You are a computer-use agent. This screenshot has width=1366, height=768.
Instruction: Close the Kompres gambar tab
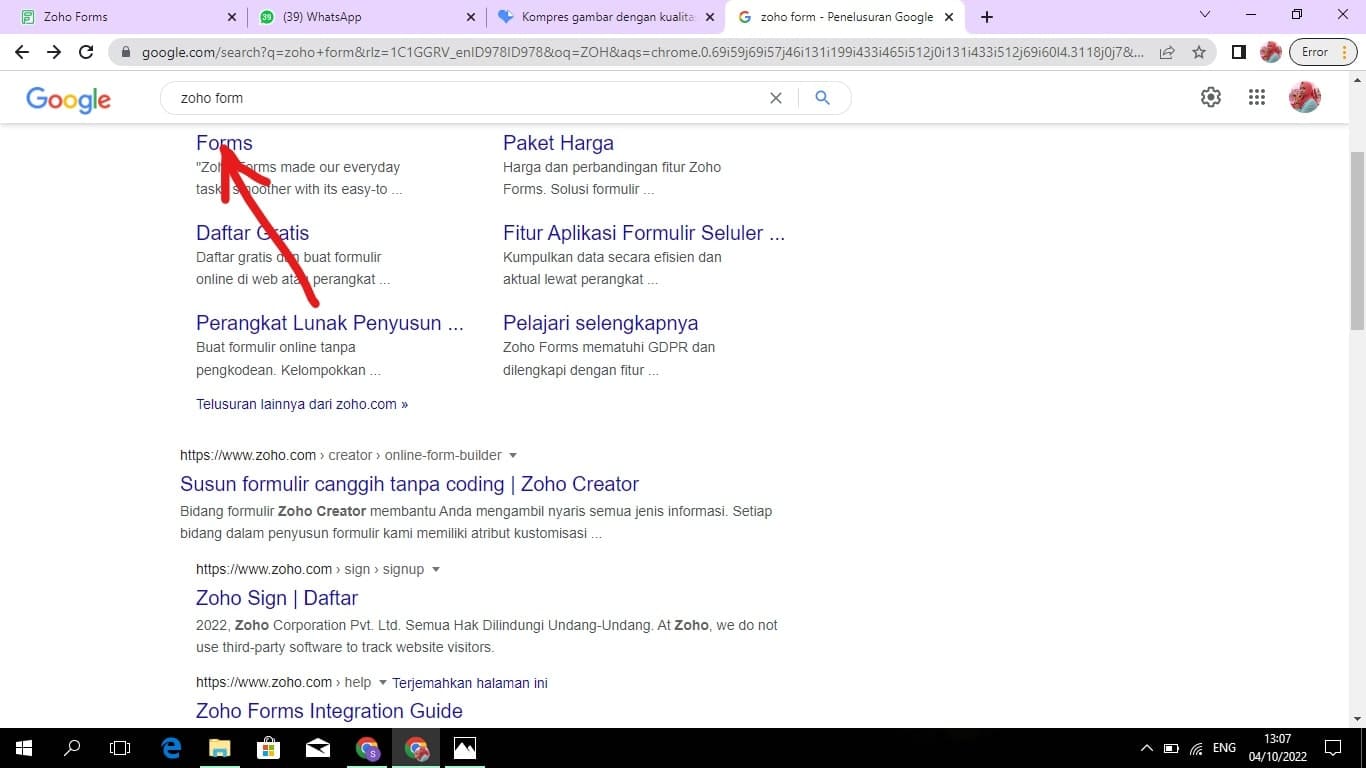click(x=710, y=17)
